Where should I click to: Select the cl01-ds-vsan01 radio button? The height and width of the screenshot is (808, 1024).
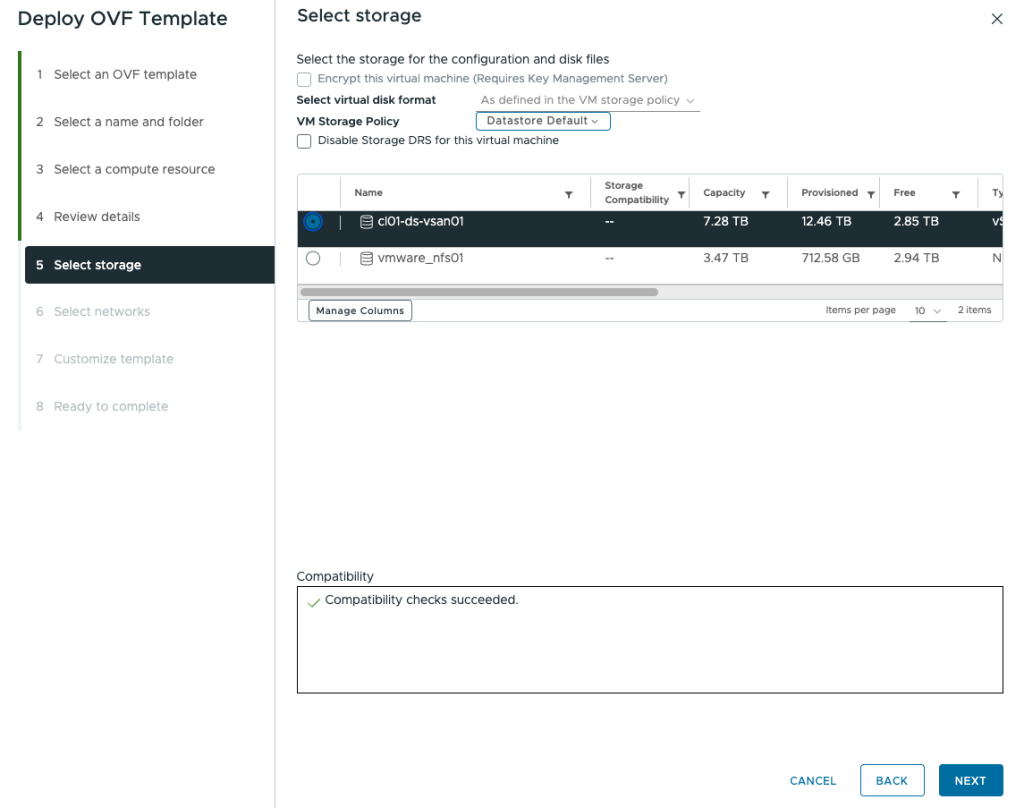pyautogui.click(x=313, y=222)
